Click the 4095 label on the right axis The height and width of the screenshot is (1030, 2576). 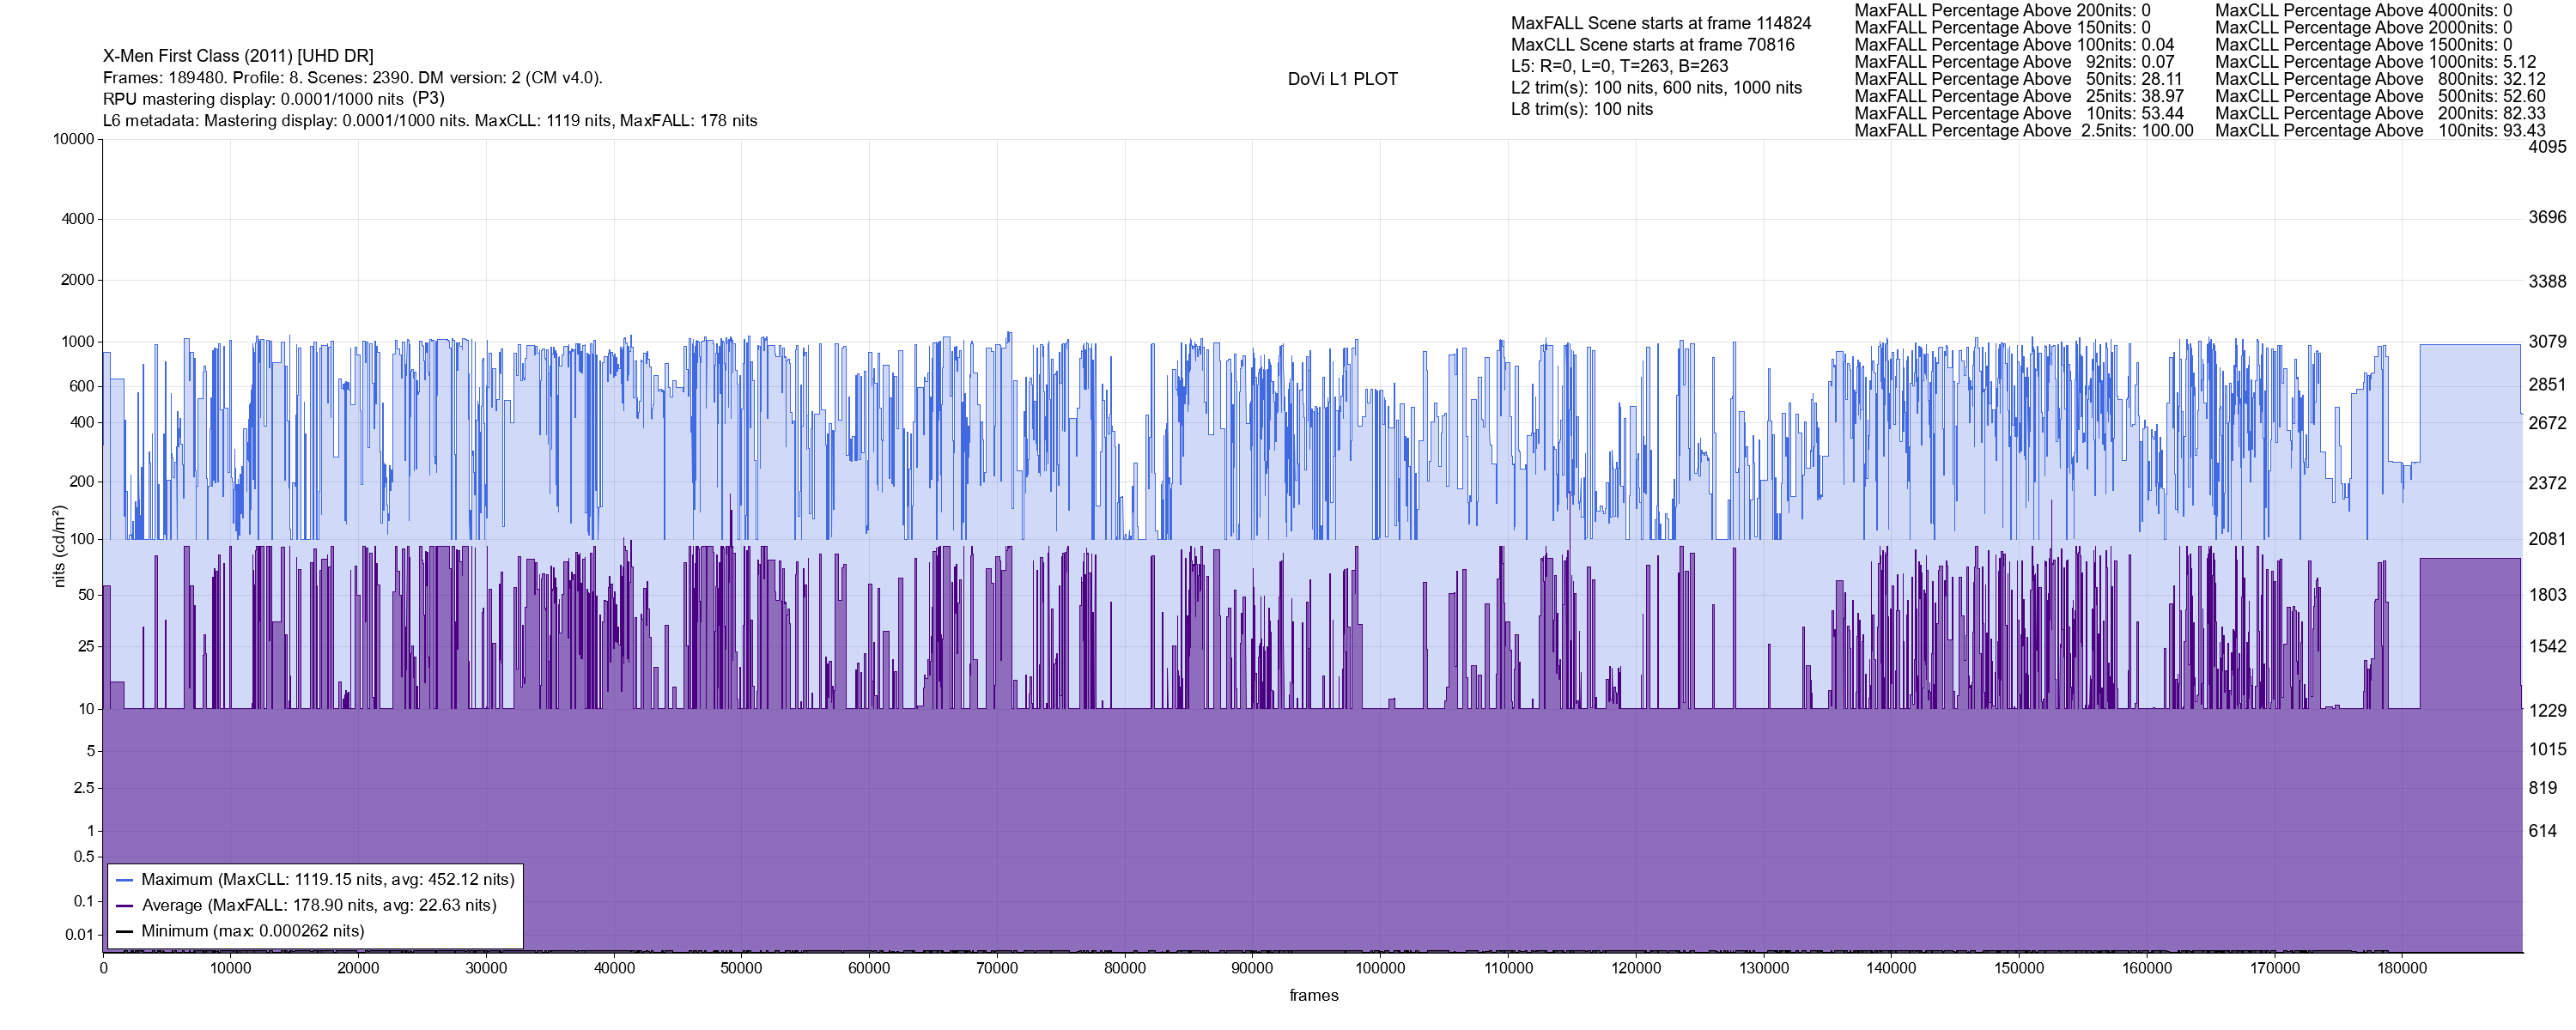coord(2547,147)
